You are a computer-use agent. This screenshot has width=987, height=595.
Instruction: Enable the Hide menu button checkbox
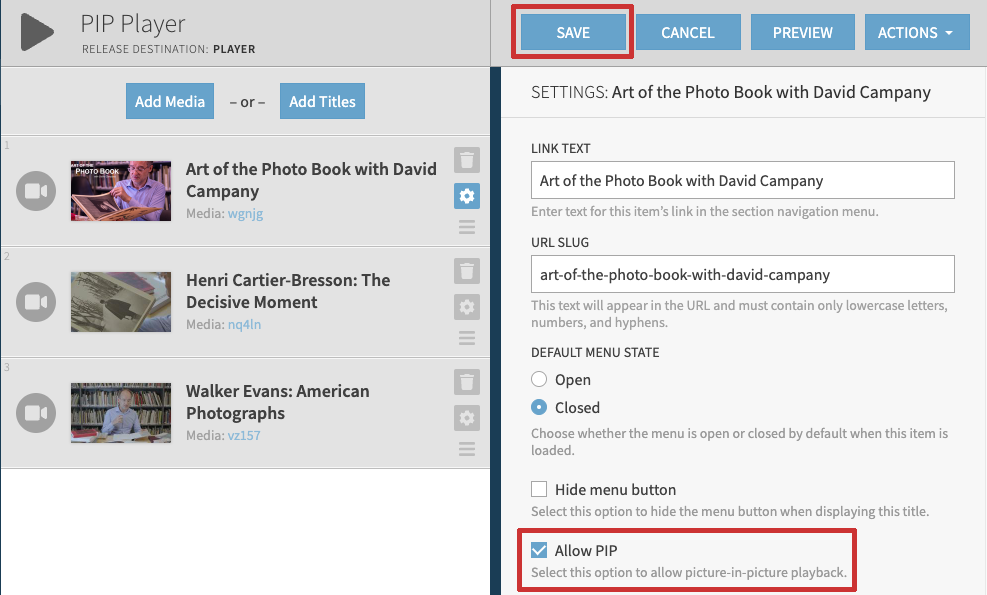pyautogui.click(x=540, y=489)
